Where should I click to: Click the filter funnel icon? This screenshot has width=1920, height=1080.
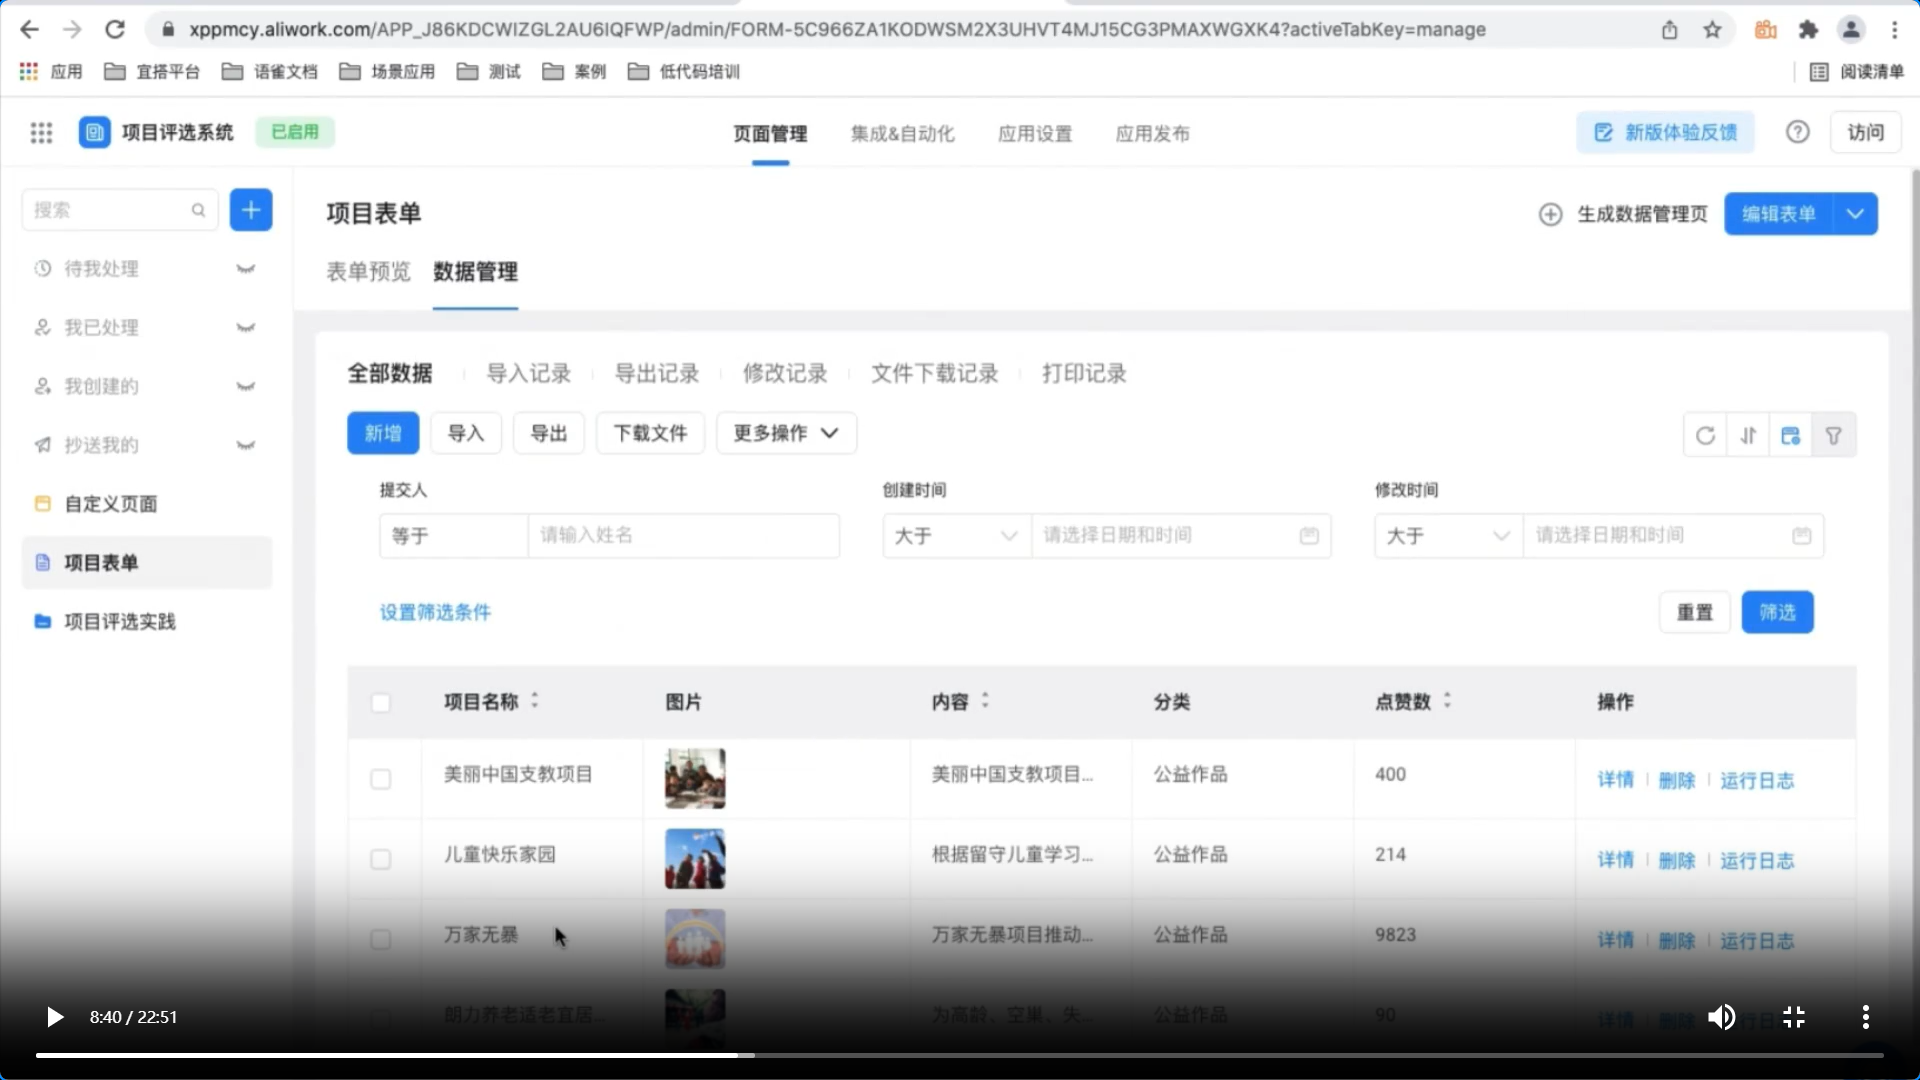[x=1834, y=435]
